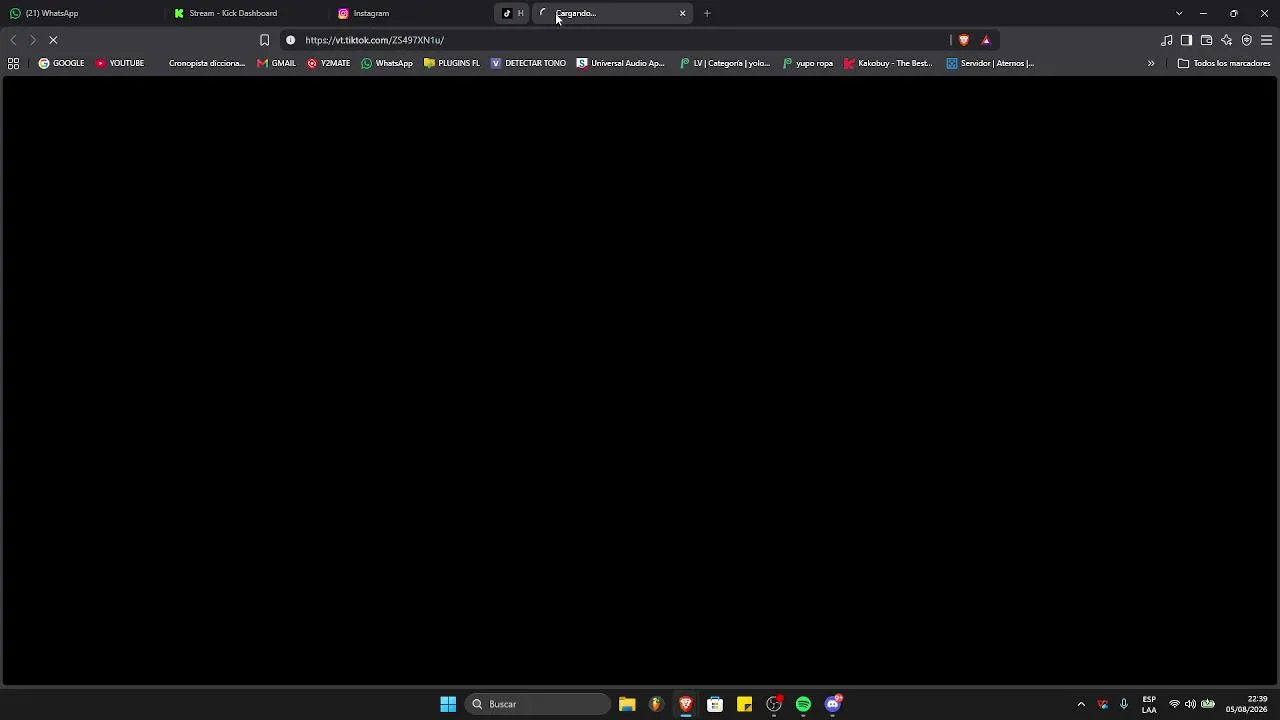Launch FL Studio from taskbar
This screenshot has height=720, width=1280.
click(656, 704)
